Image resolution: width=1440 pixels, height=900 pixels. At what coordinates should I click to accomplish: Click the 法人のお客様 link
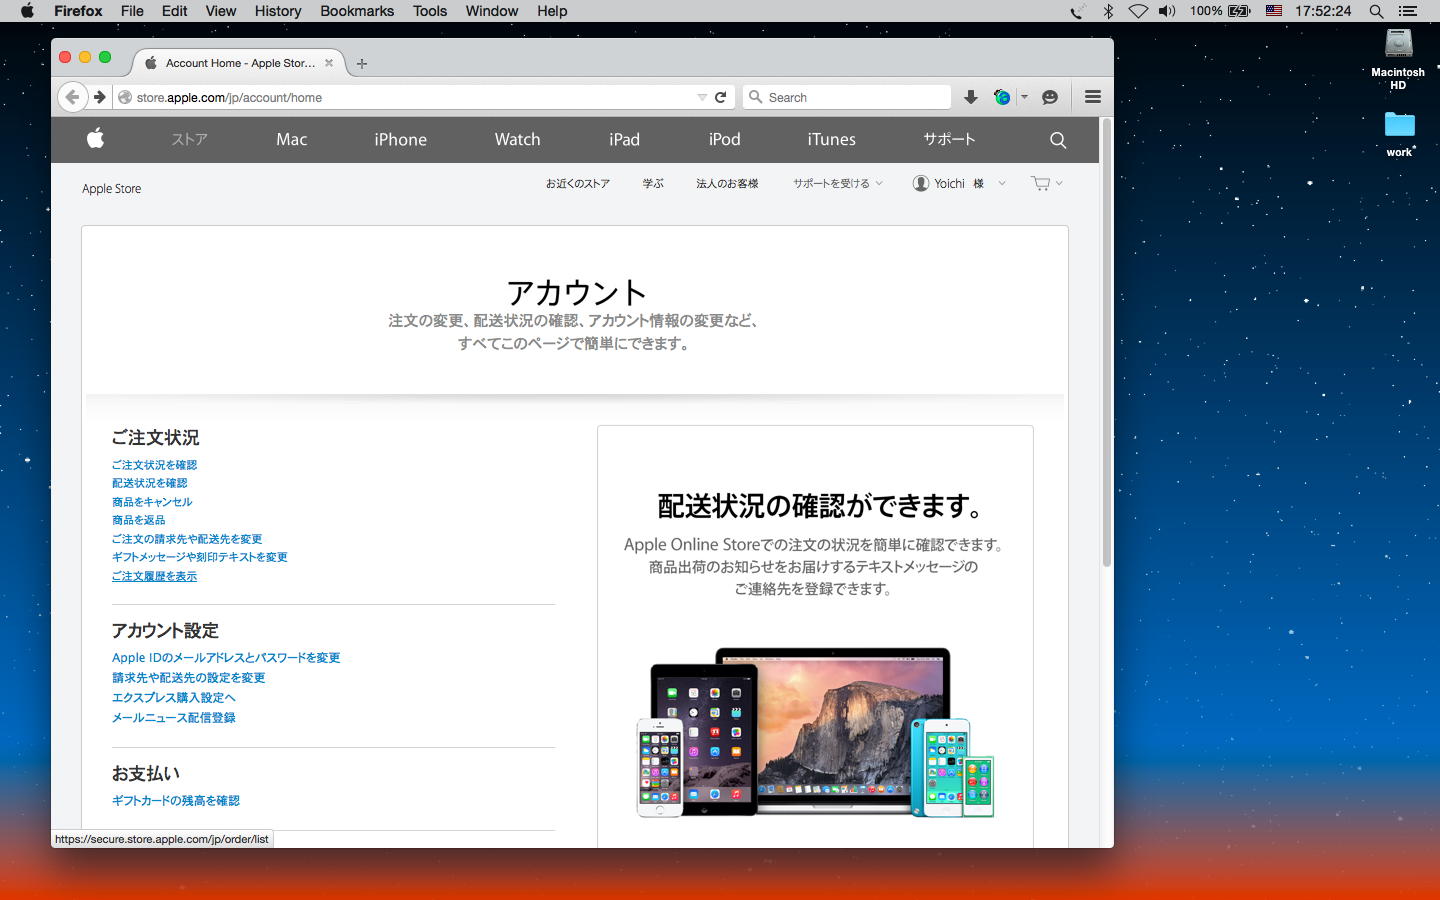click(x=727, y=183)
